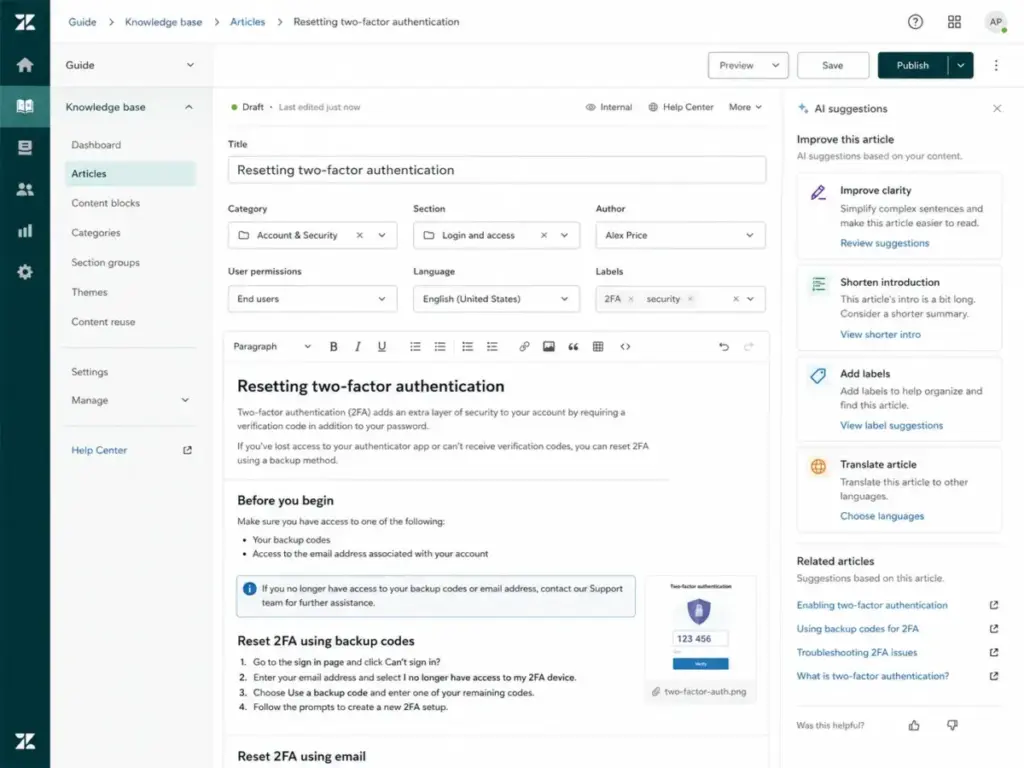Image resolution: width=1024 pixels, height=768 pixels.
Task: Open Themes page
Action: tap(89, 292)
